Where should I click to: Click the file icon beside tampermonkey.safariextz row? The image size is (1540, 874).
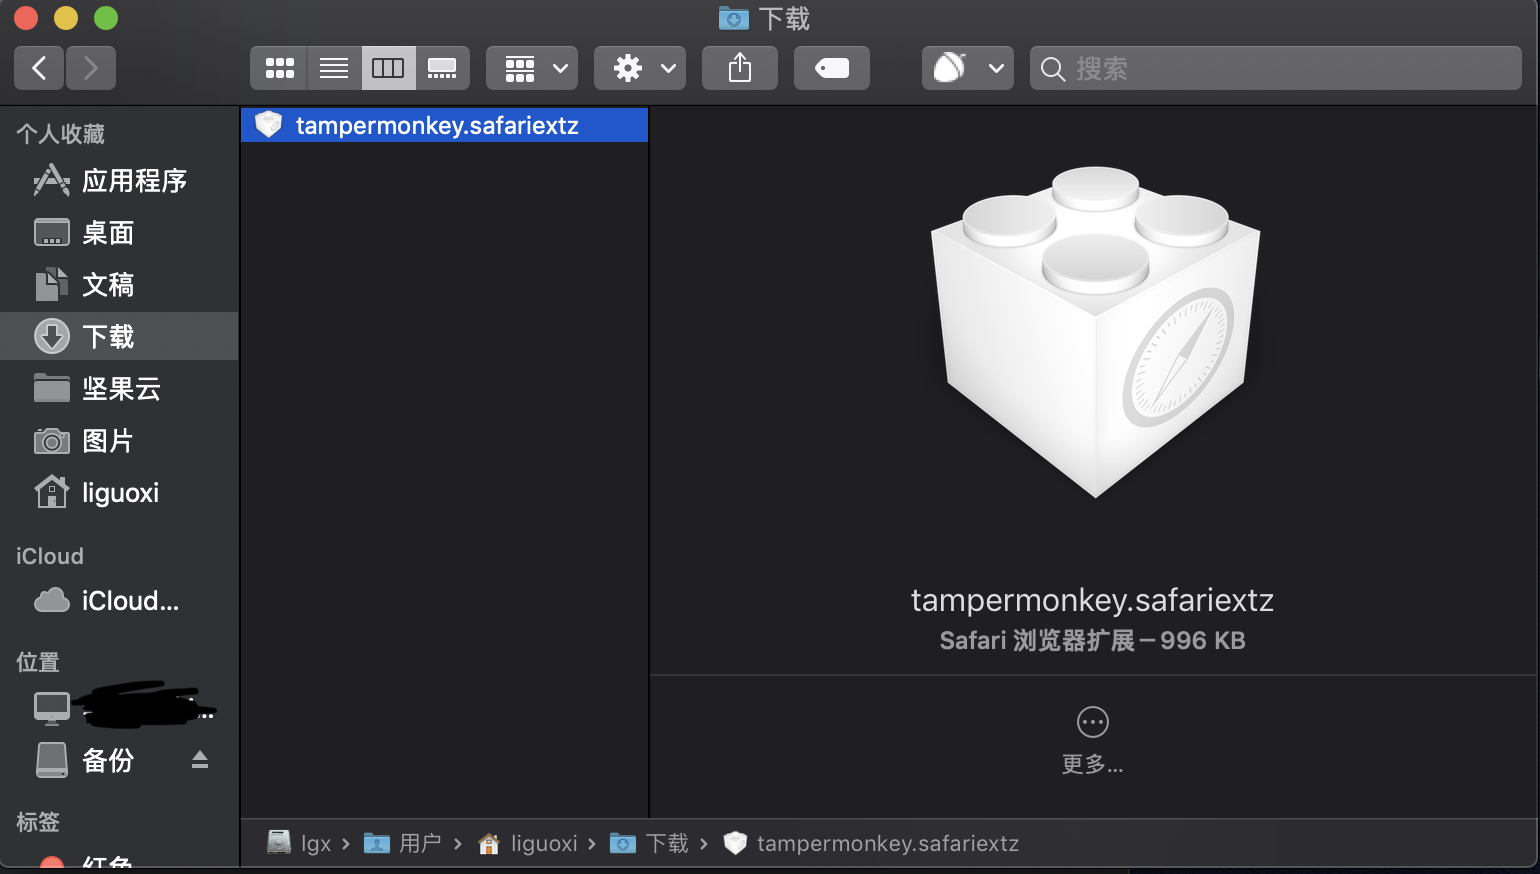[x=269, y=125]
